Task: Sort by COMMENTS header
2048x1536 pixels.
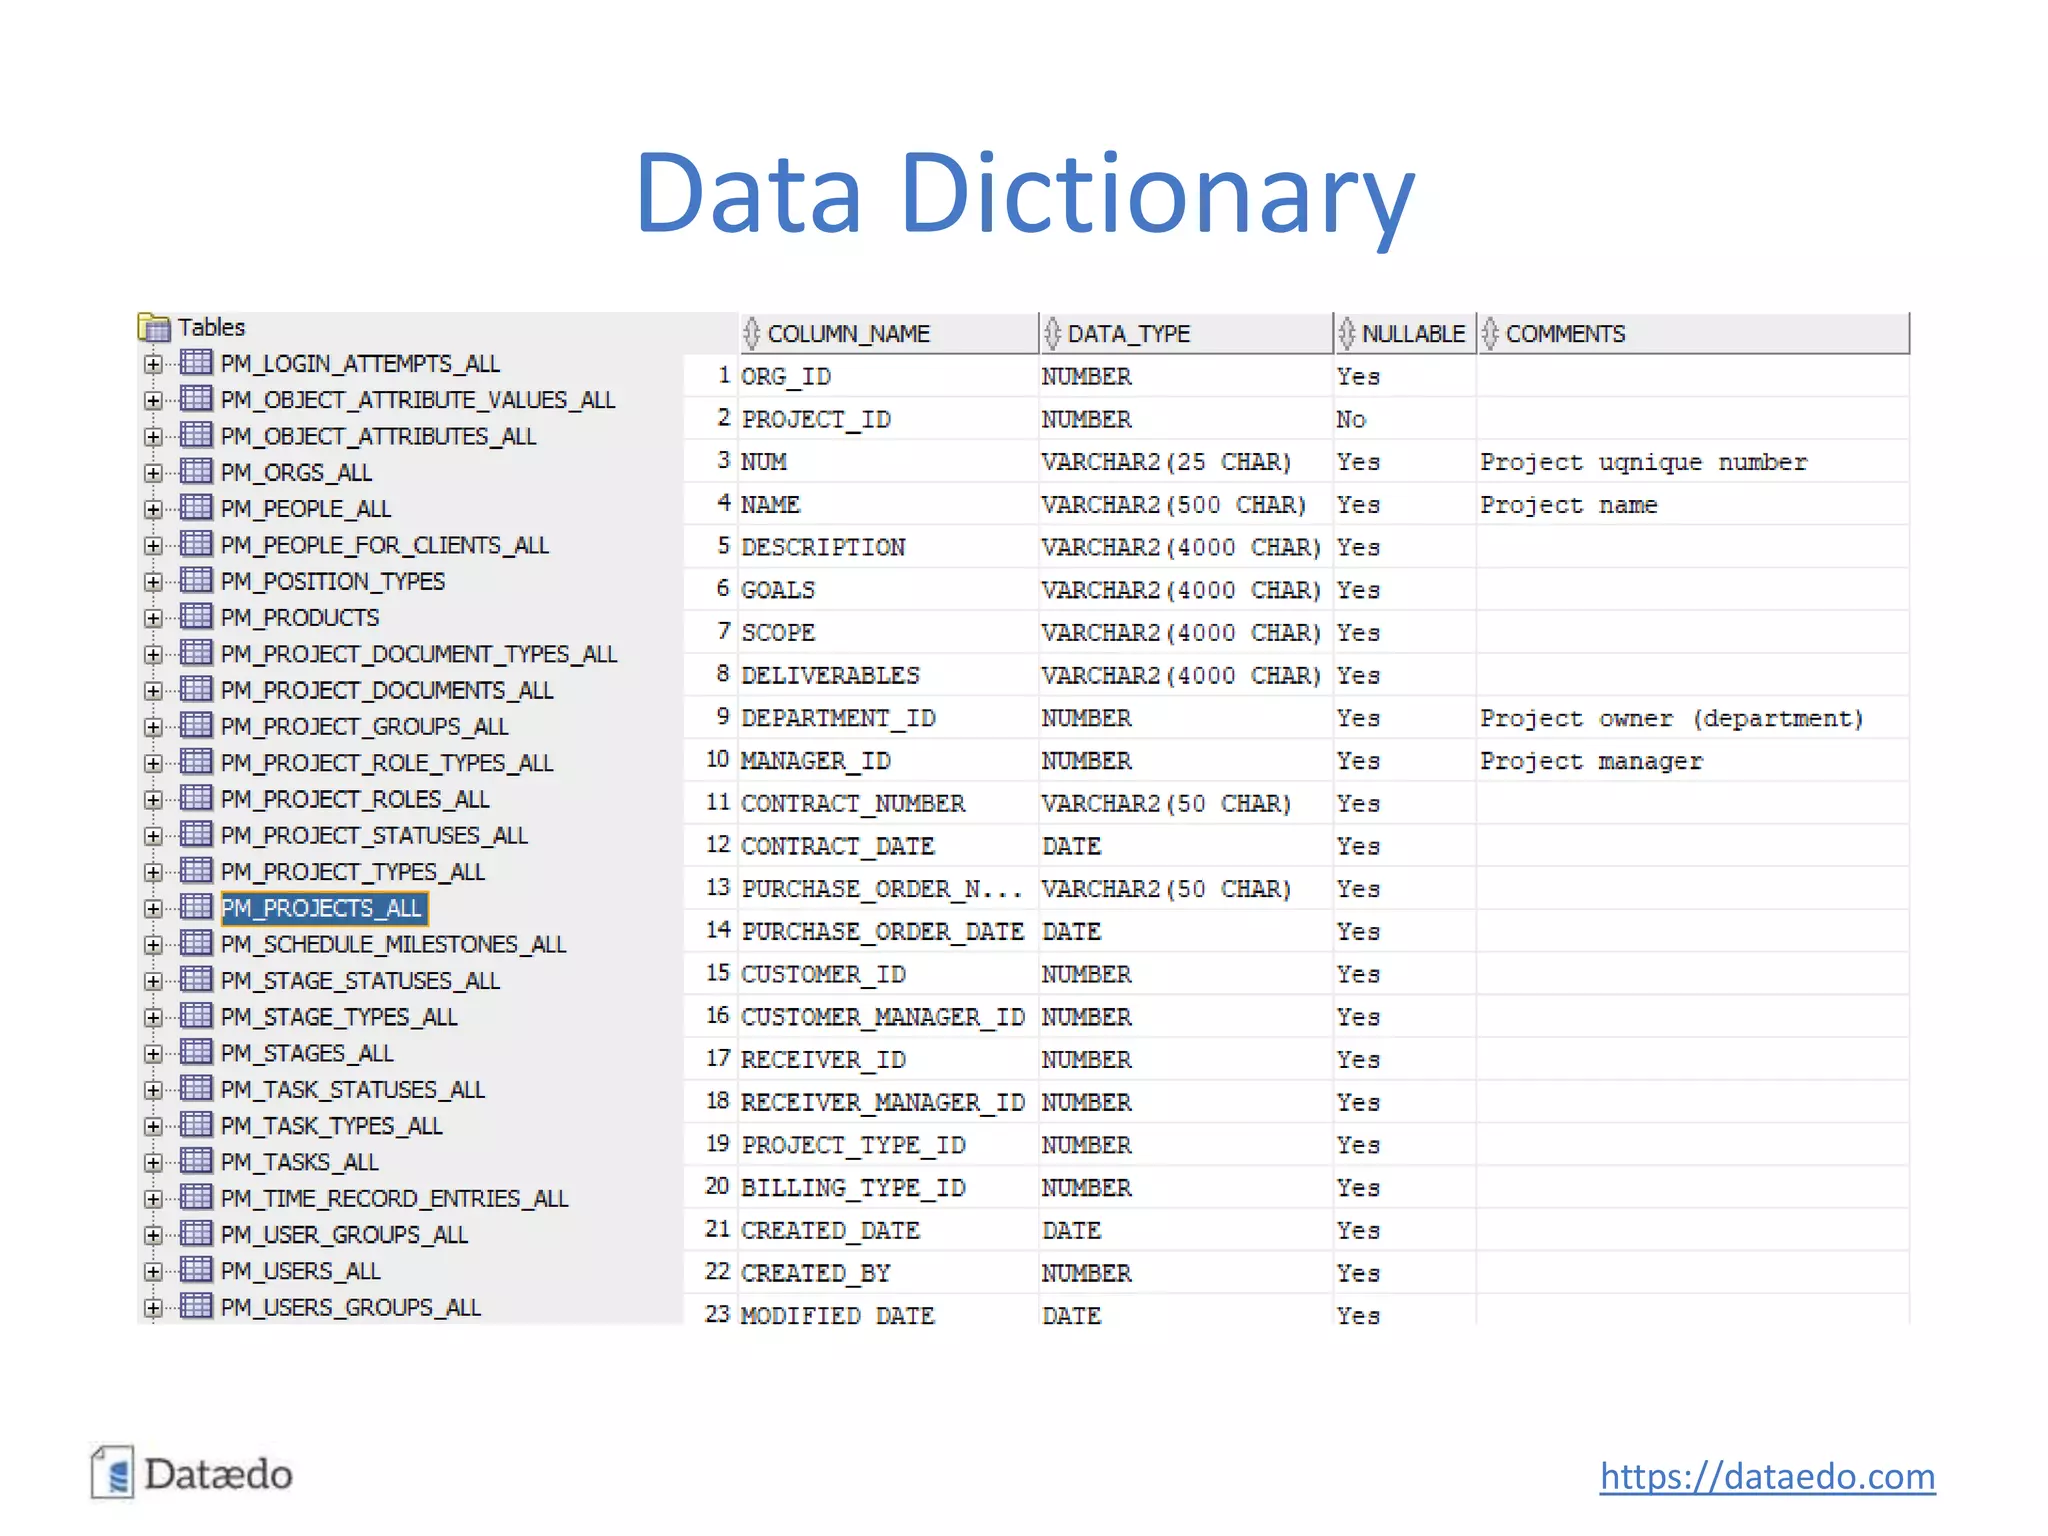Action: 1693,333
